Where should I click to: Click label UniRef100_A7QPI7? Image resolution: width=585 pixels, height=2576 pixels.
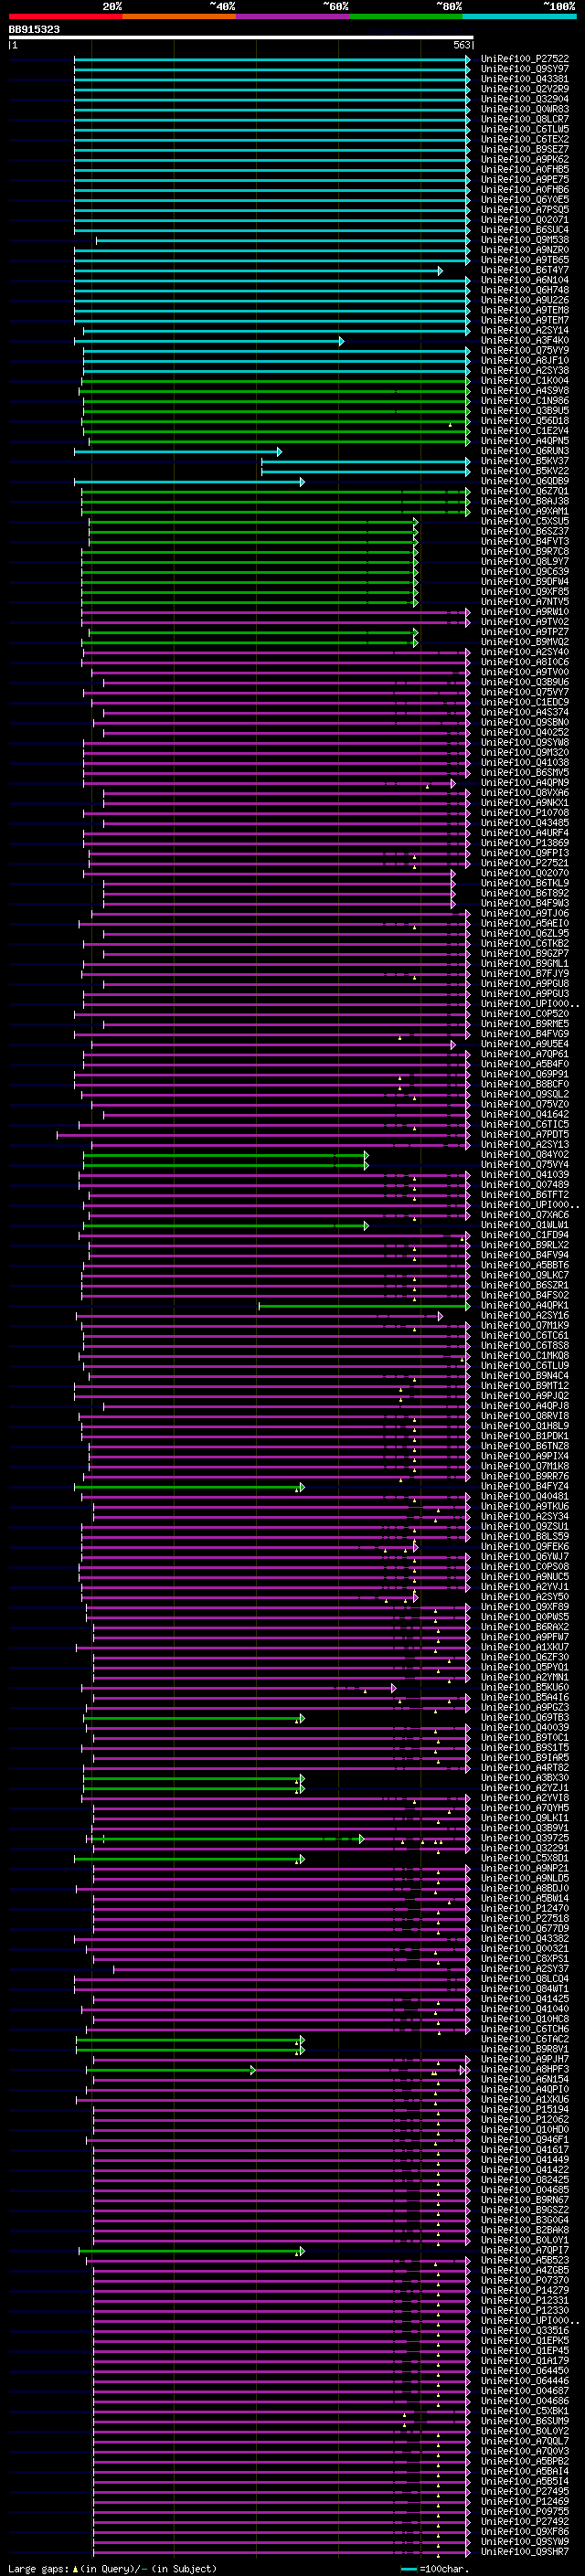525,2250
